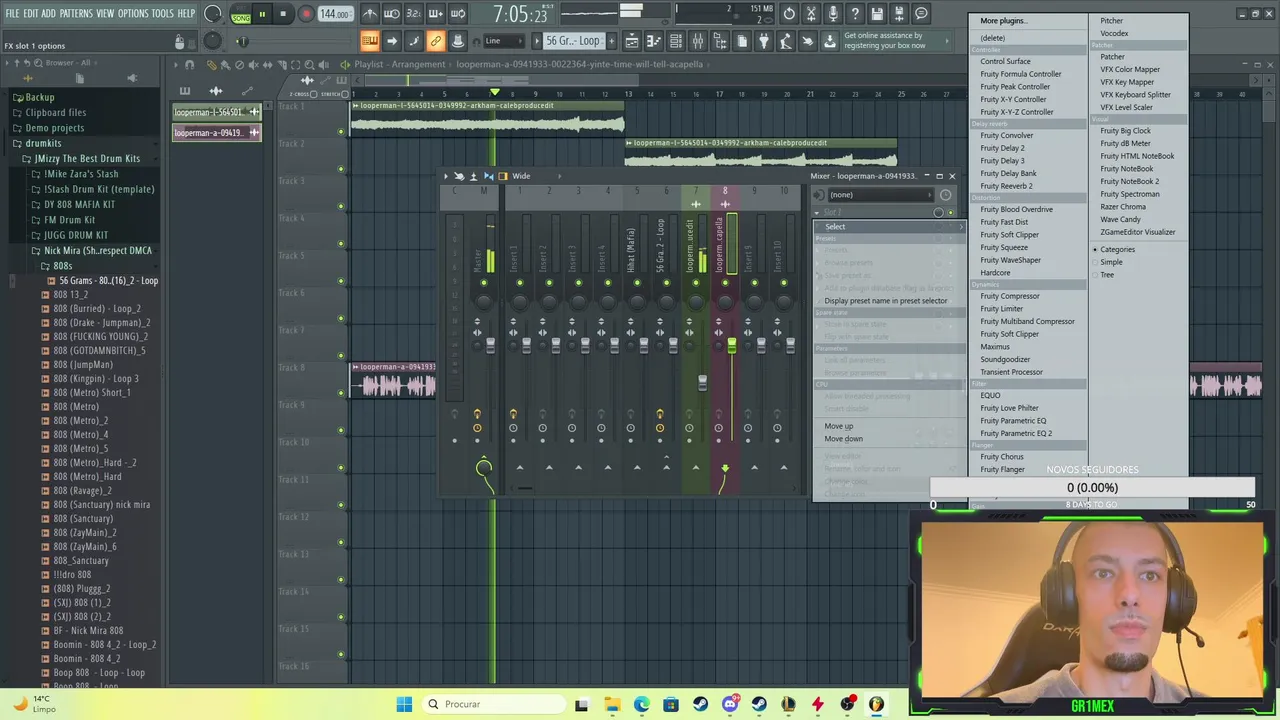Select sample 808 (Kingpin) - Loop 3
This screenshot has height=720, width=1280.
click(x=96, y=379)
